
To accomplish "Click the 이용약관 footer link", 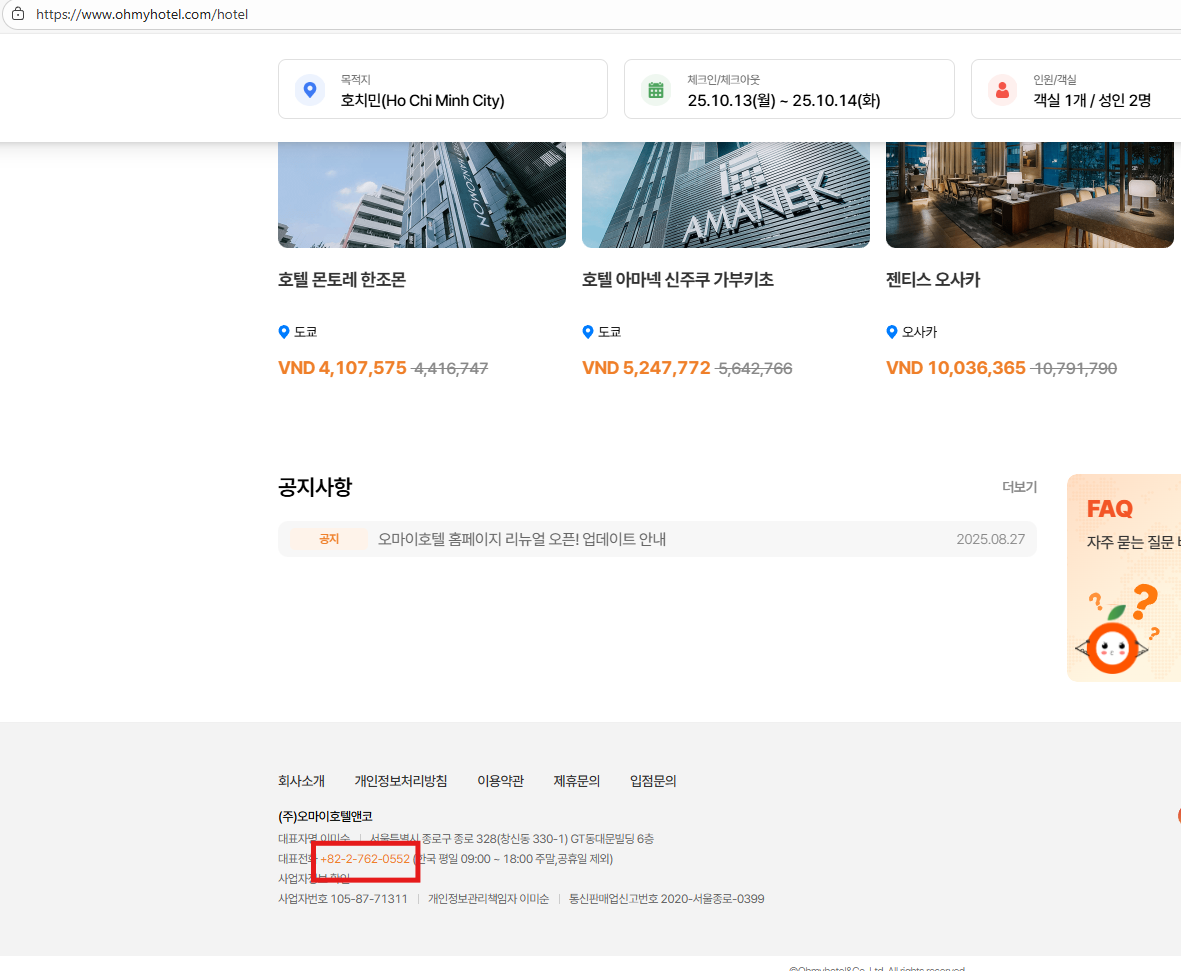I will pos(500,781).
